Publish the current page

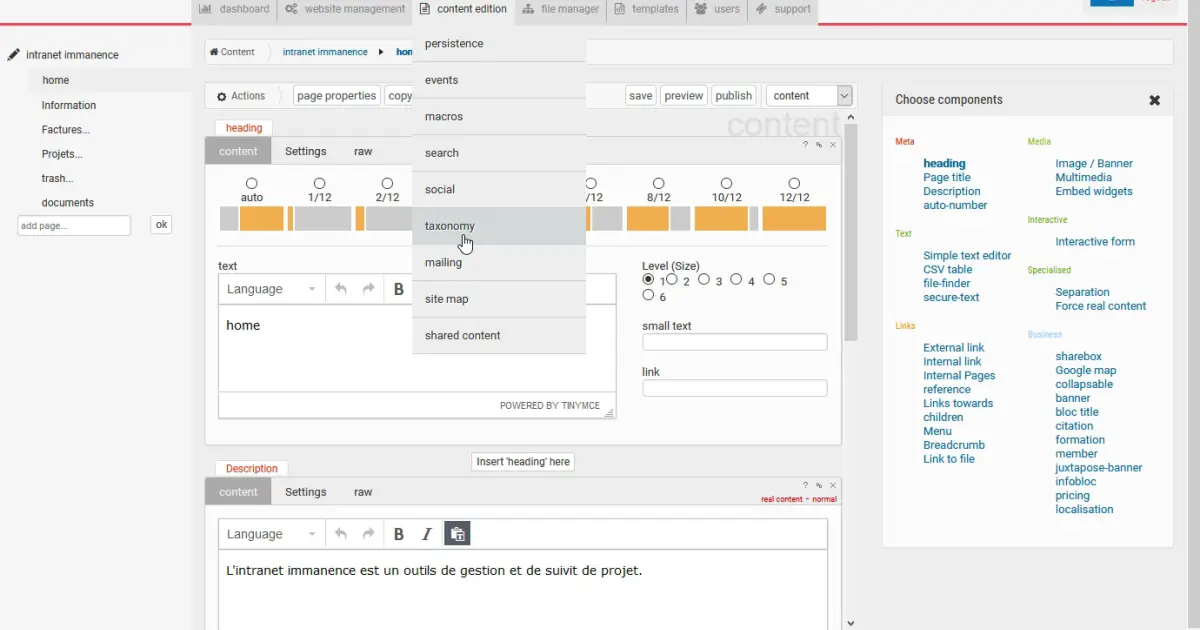point(733,95)
